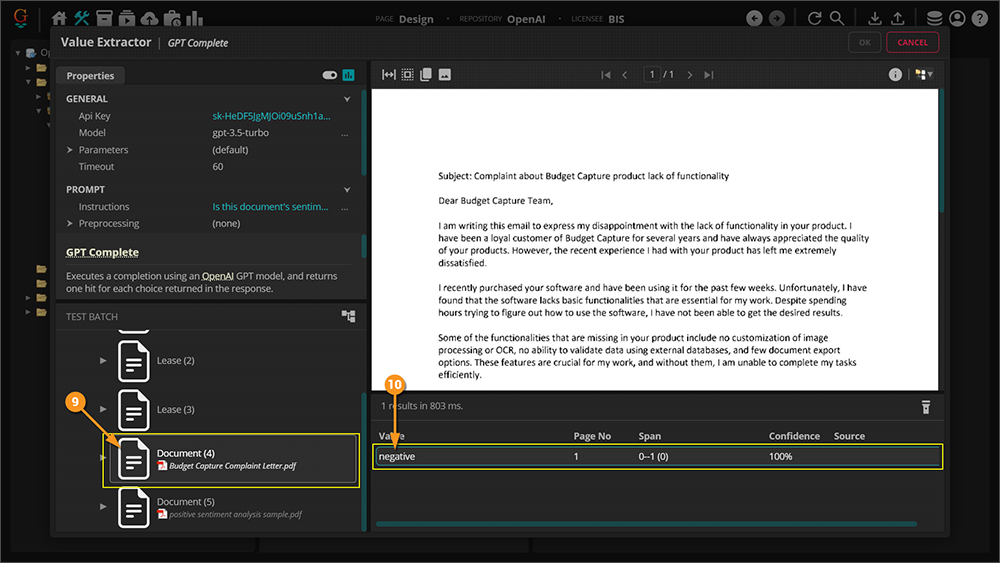Click the copy pages icon in viewer toolbar
Viewport: 1000px width, 563px height.
click(x=426, y=75)
